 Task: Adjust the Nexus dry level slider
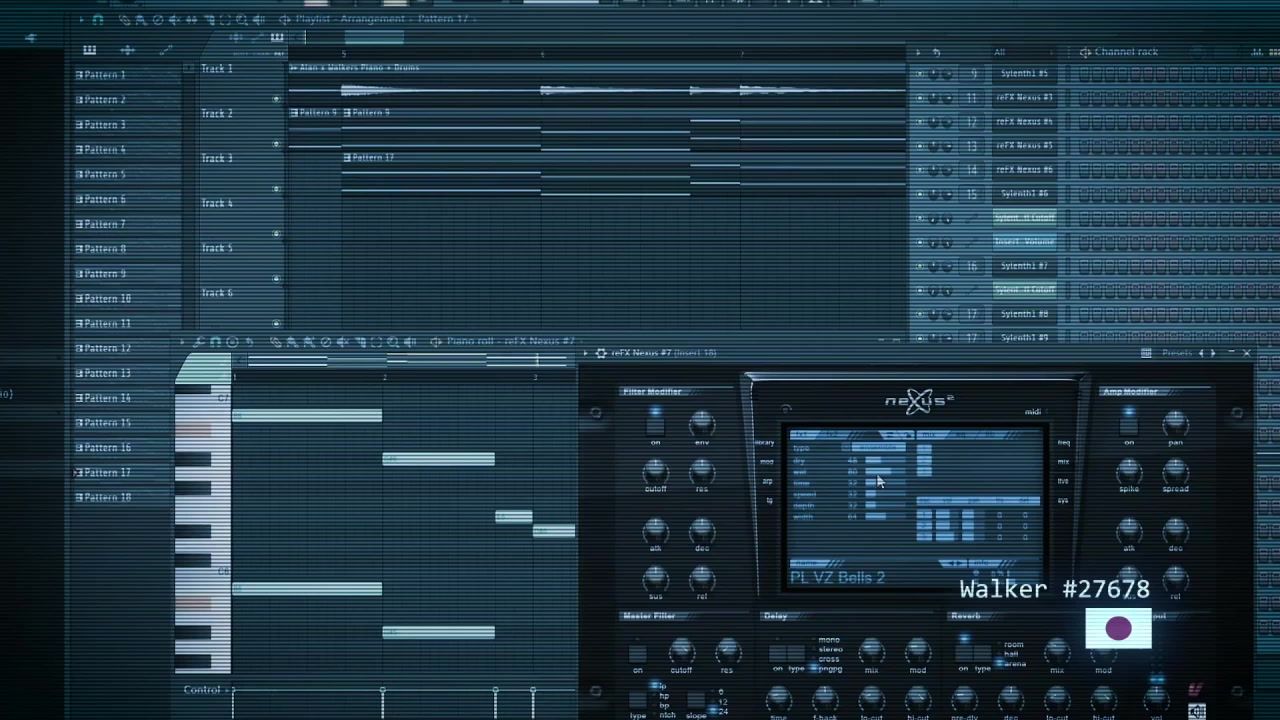point(886,460)
